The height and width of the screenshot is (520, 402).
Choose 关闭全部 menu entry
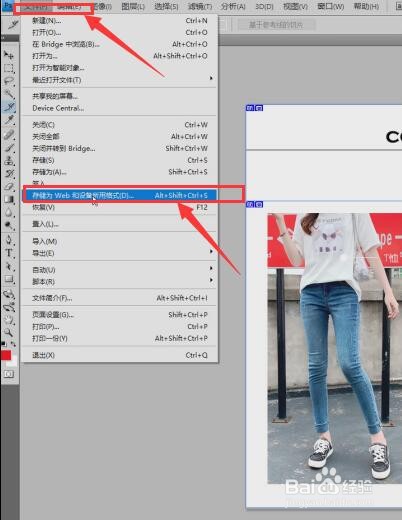coord(119,136)
